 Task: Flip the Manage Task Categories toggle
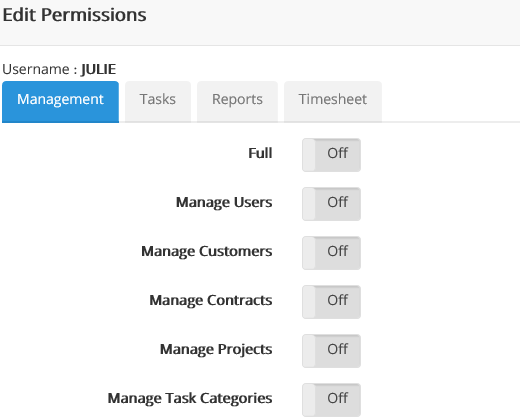[x=331, y=400]
